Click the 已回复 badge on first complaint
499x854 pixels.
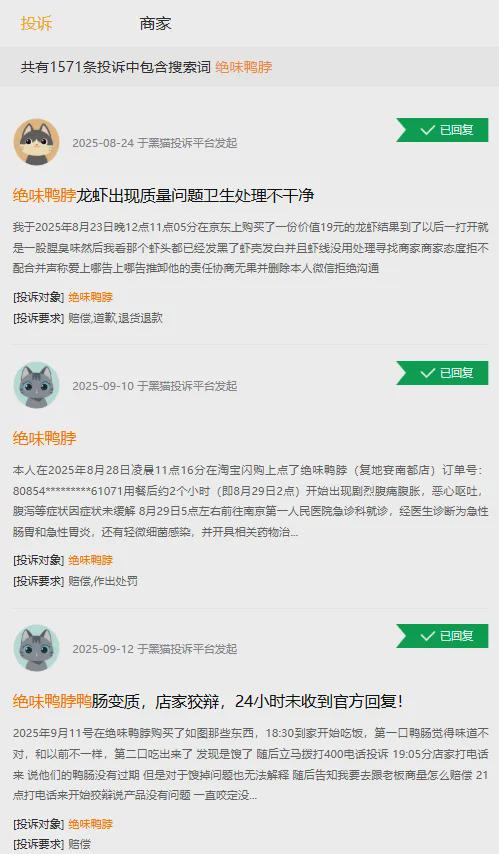pyautogui.click(x=442, y=130)
